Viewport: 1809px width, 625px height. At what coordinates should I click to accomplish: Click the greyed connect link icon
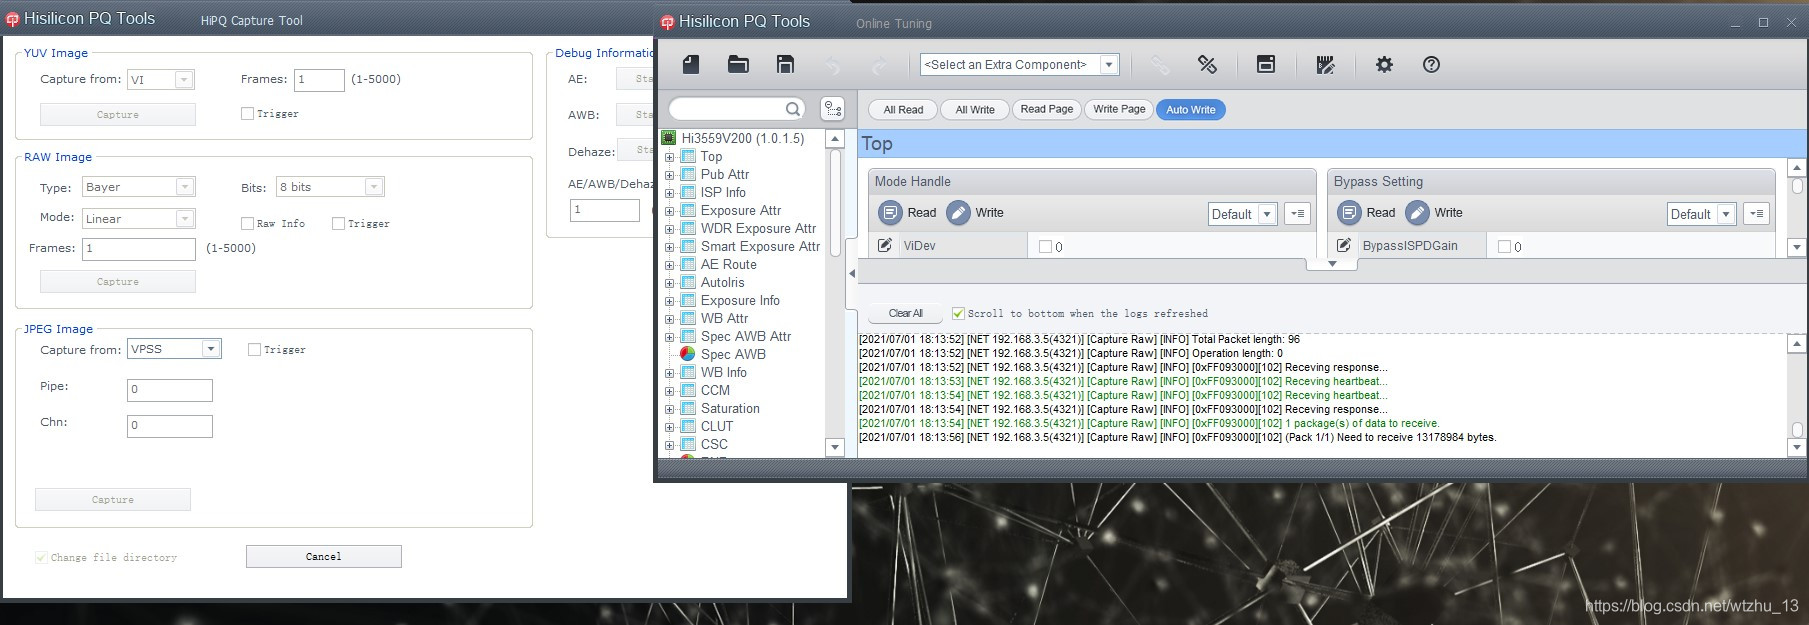pyautogui.click(x=1160, y=65)
